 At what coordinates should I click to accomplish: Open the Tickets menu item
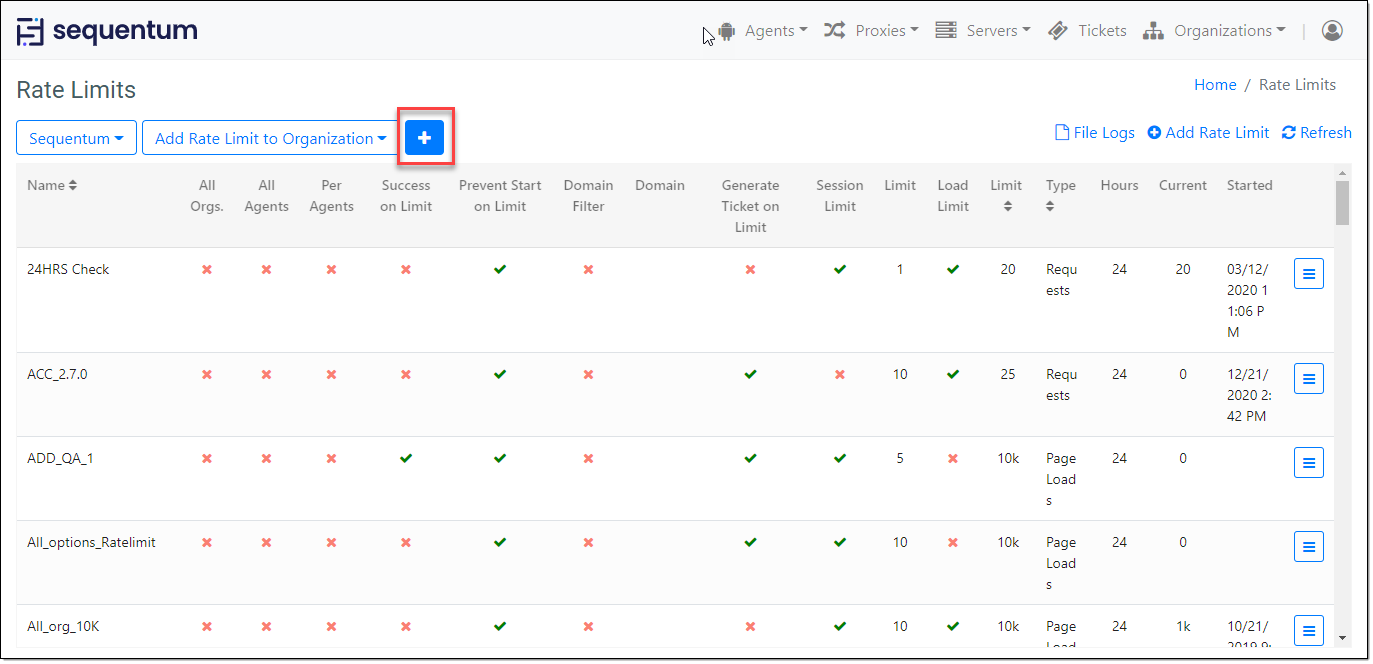point(1088,31)
